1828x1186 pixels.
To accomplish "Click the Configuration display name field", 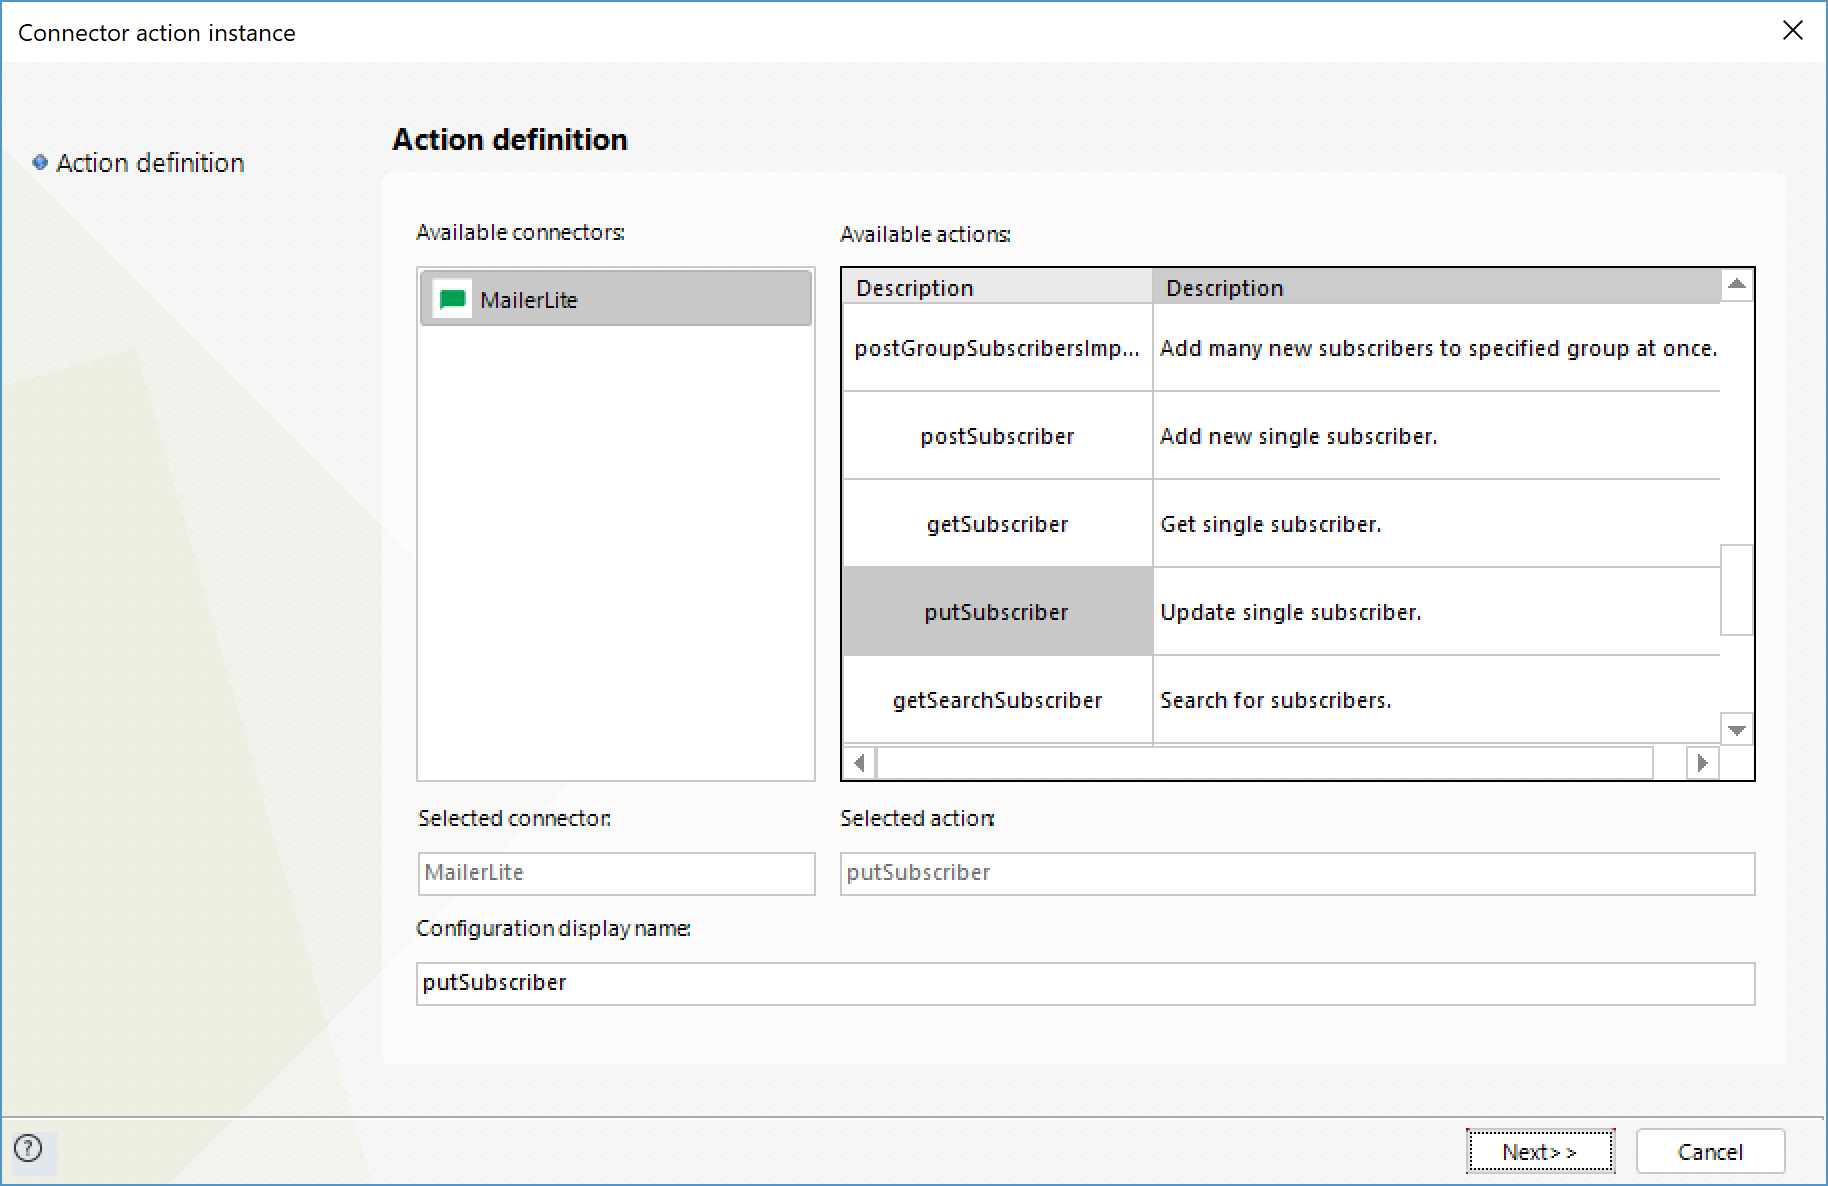I will pos(1085,983).
